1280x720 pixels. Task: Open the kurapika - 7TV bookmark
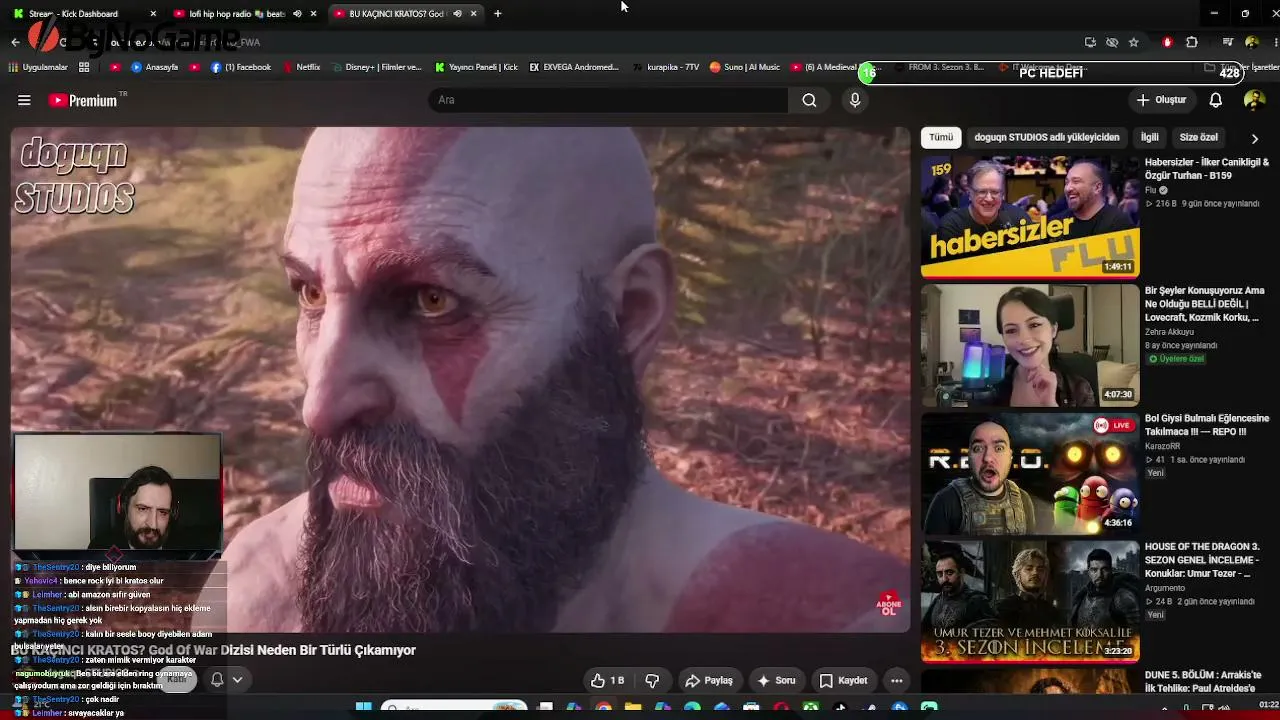pos(666,67)
